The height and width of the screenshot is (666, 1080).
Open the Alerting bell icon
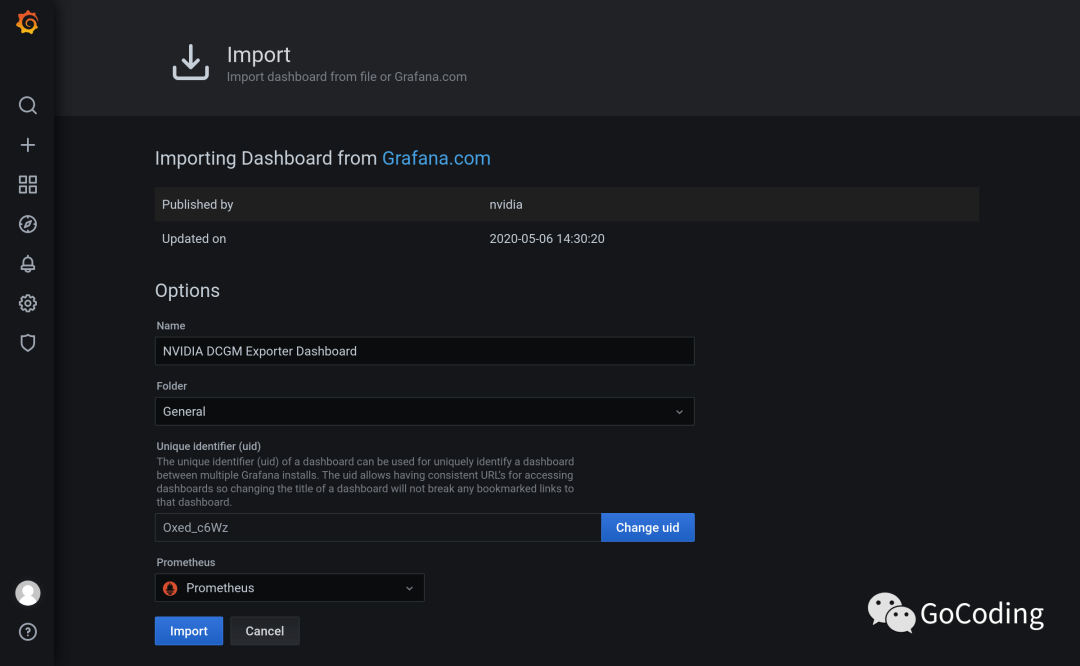click(x=28, y=264)
